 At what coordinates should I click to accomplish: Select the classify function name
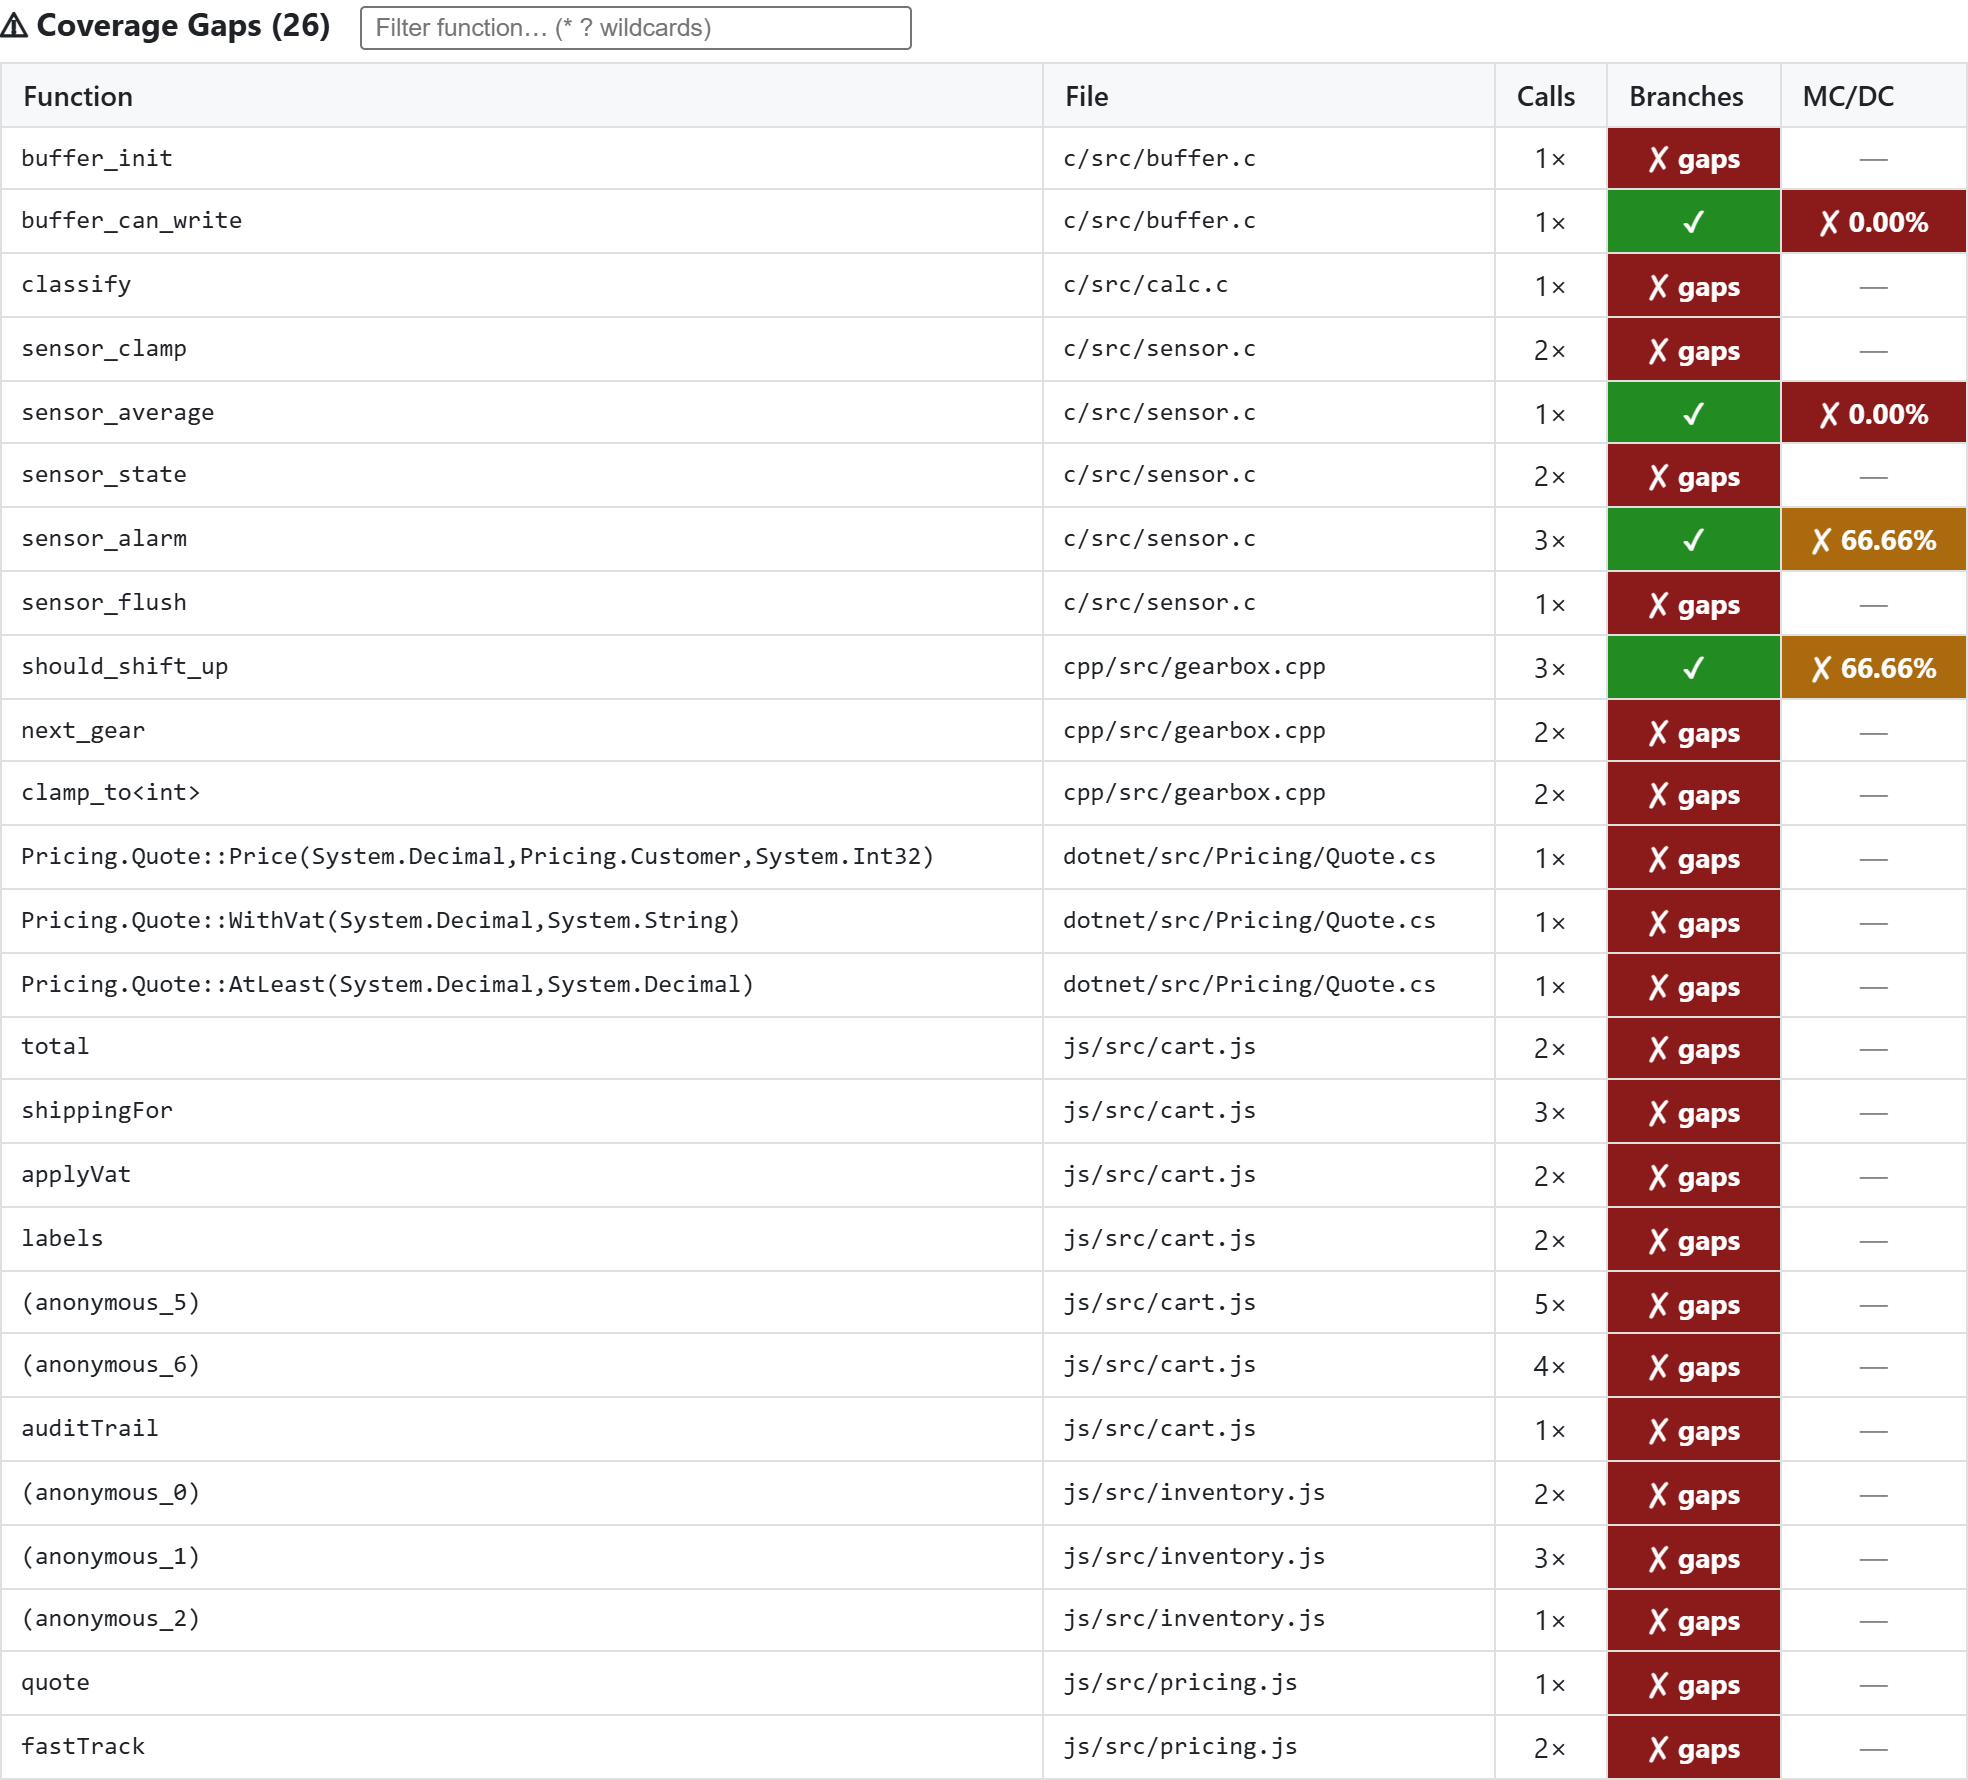pyautogui.click(x=76, y=285)
